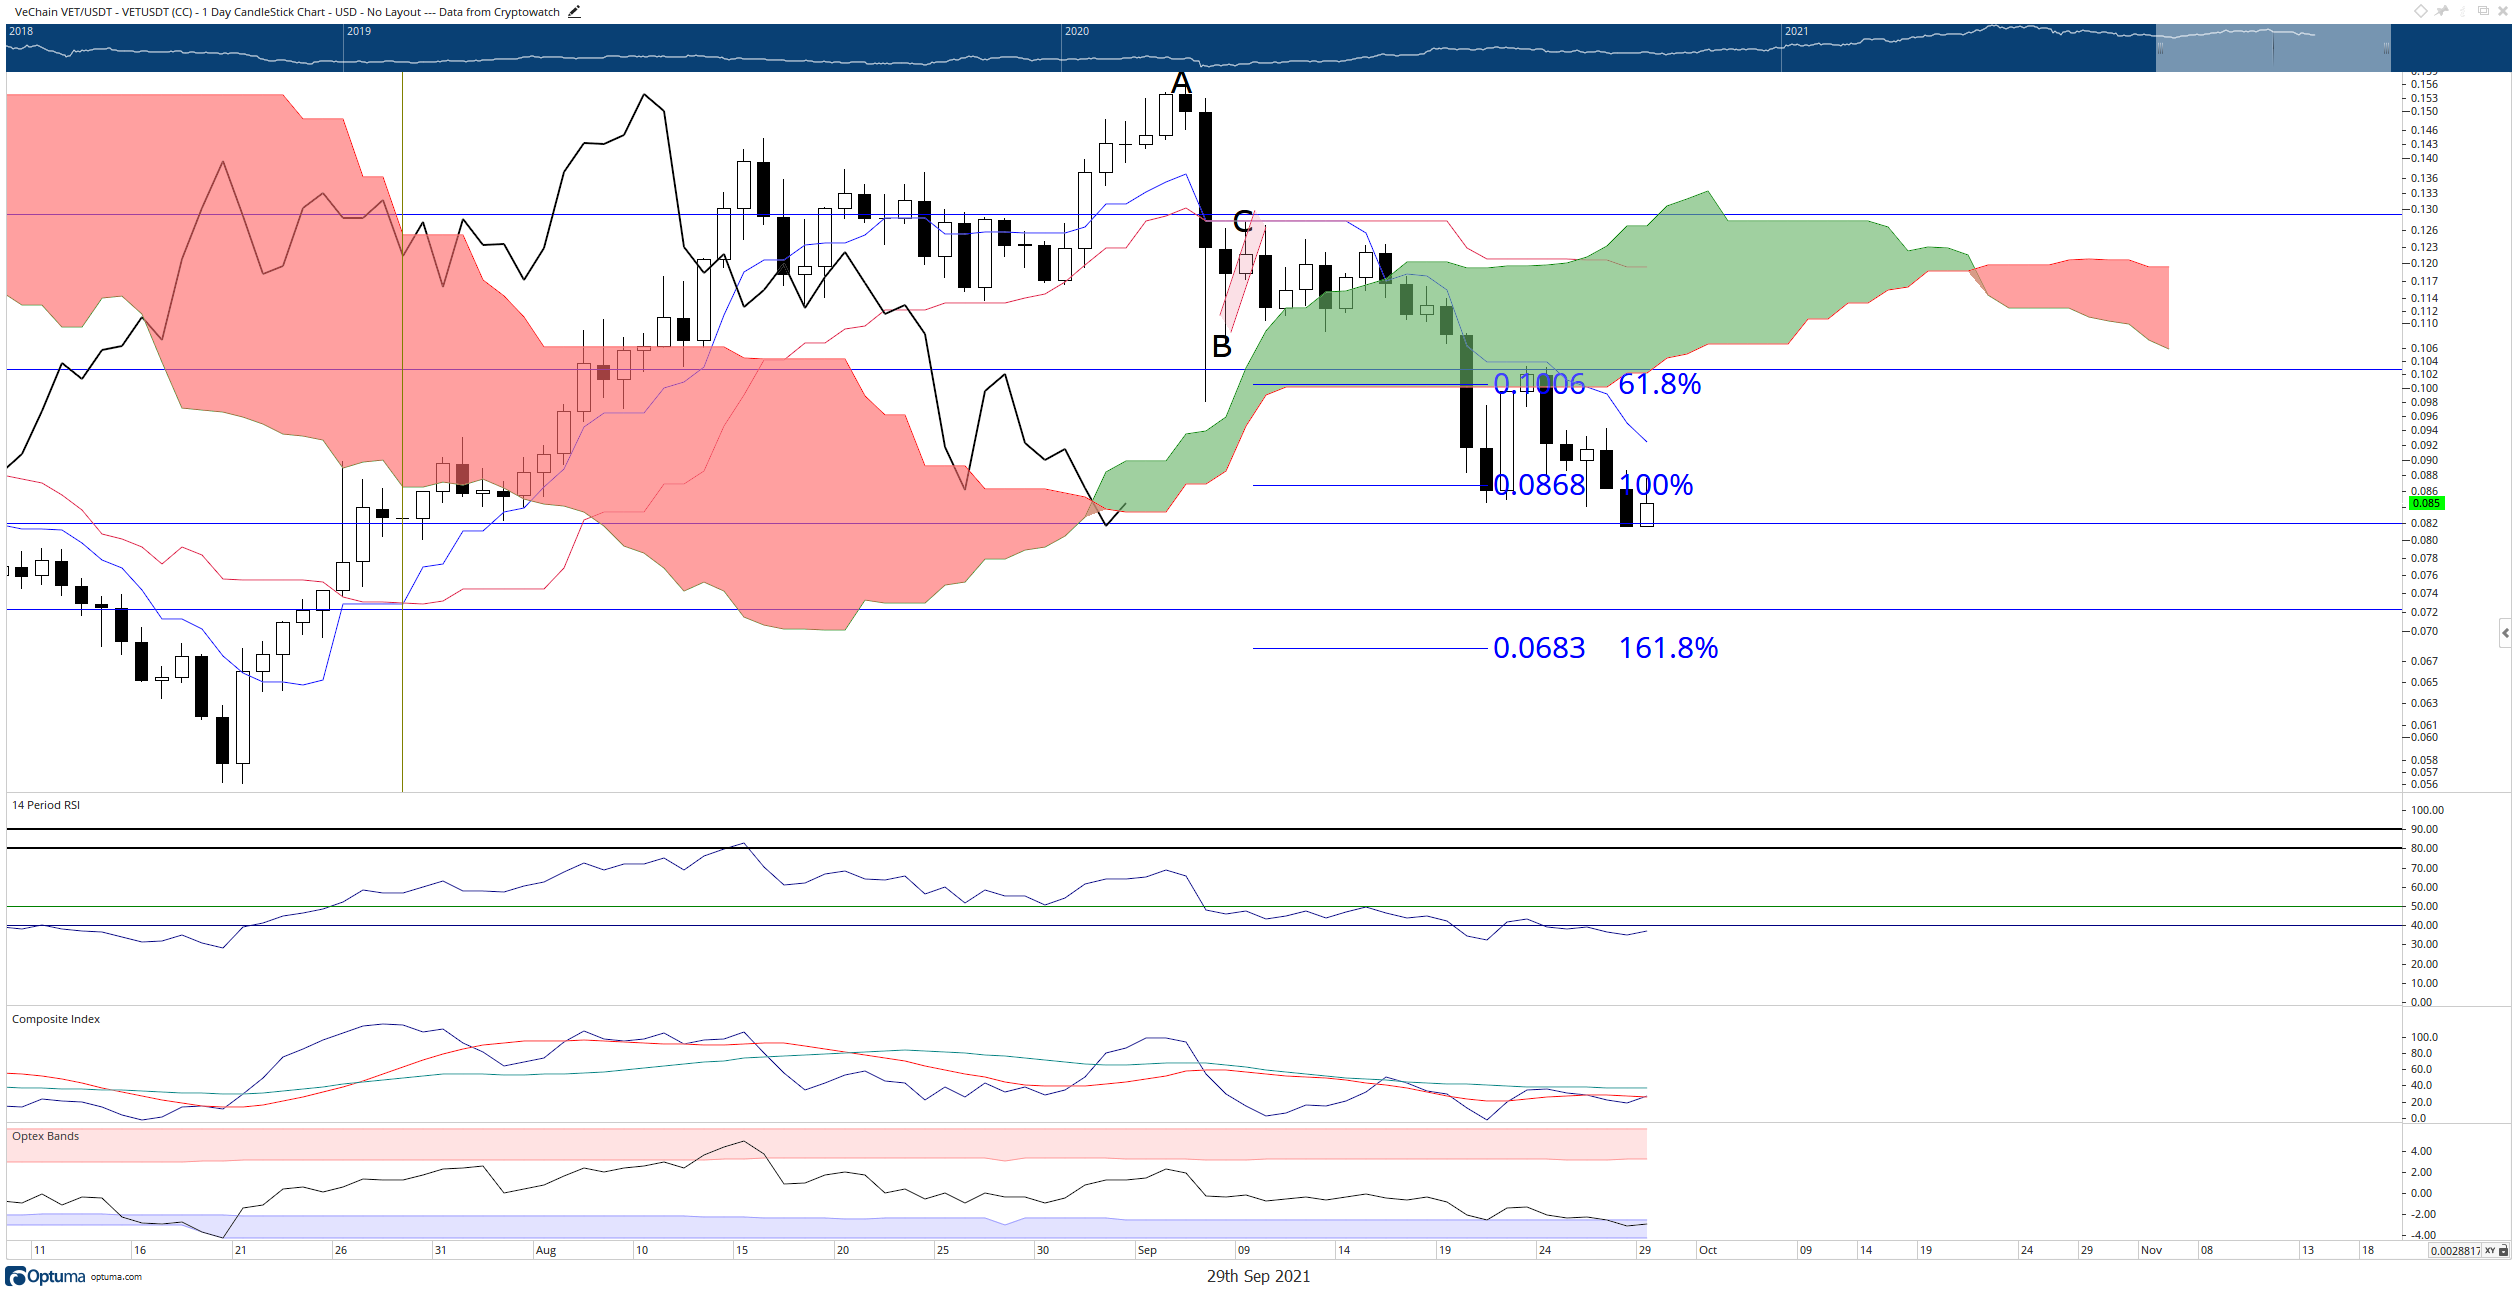Image resolution: width=2518 pixels, height=1292 pixels.
Task: Close the chart with X icon
Action: click(x=2503, y=11)
